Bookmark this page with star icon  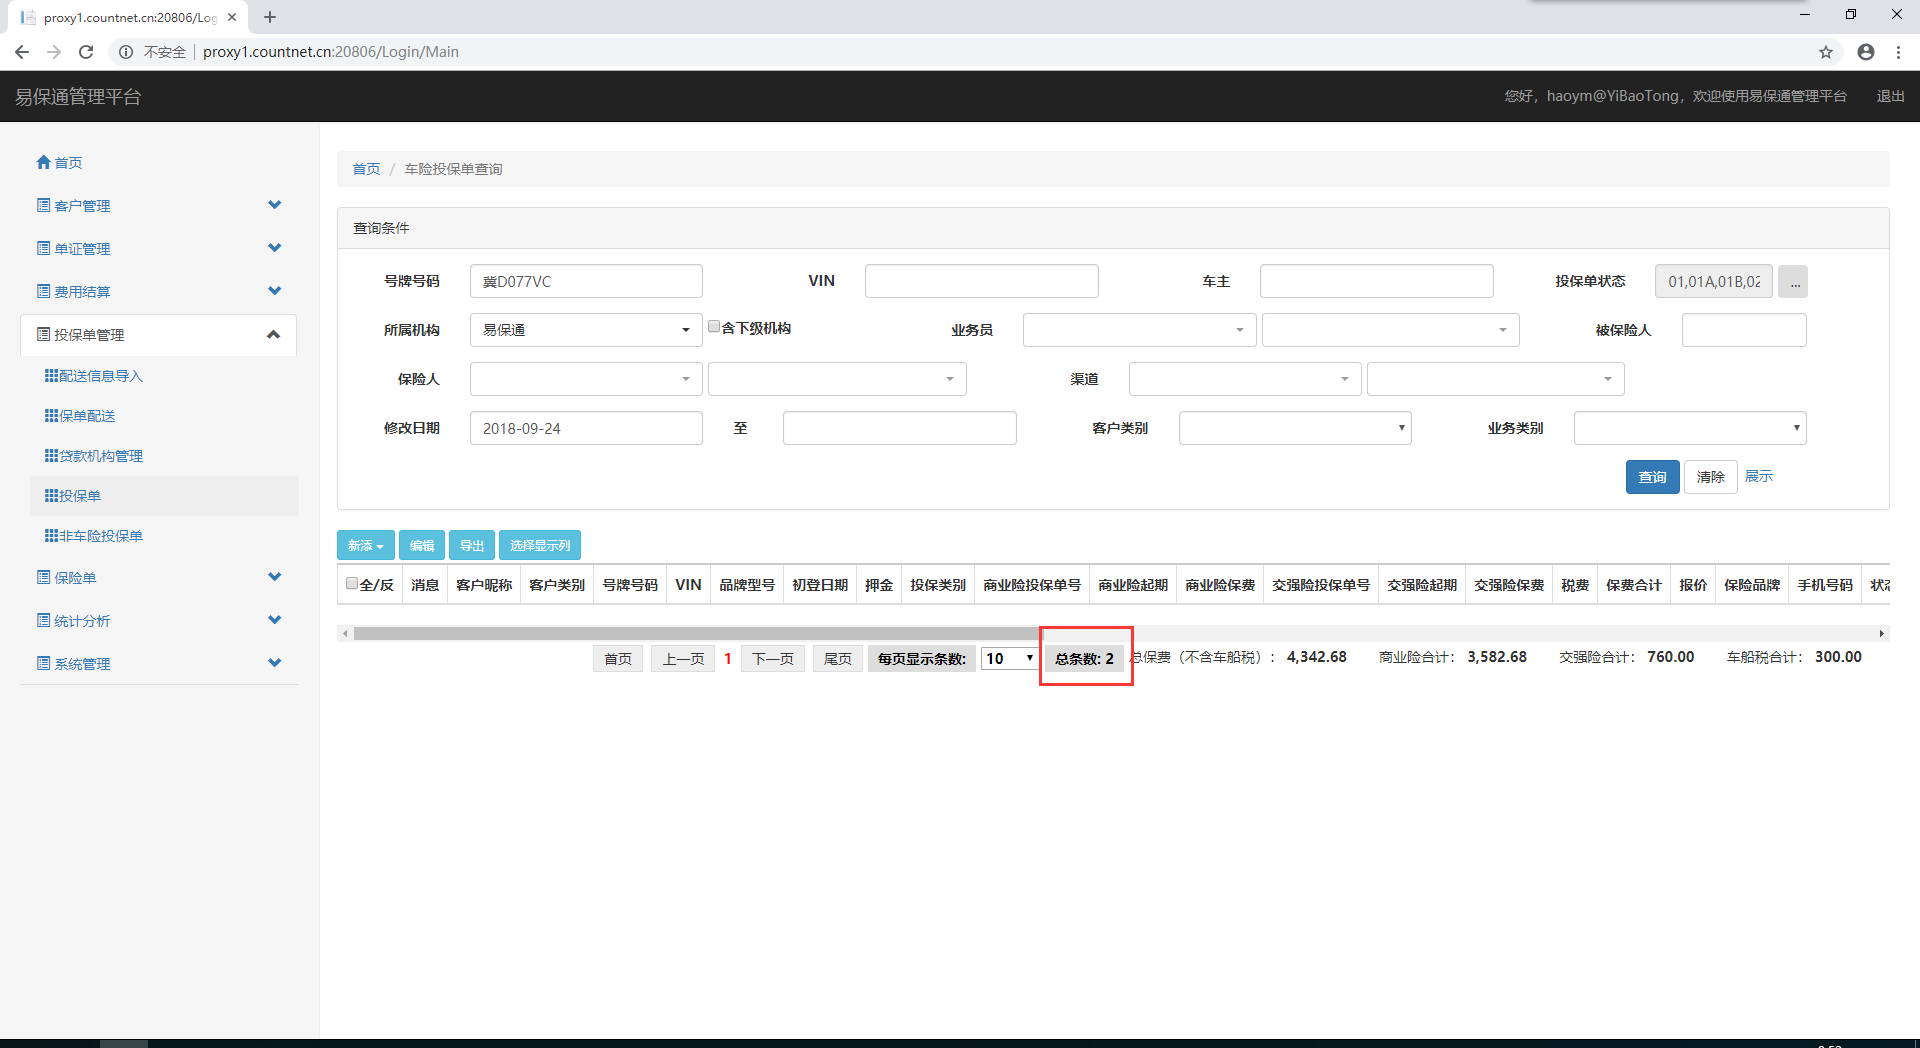click(1826, 52)
